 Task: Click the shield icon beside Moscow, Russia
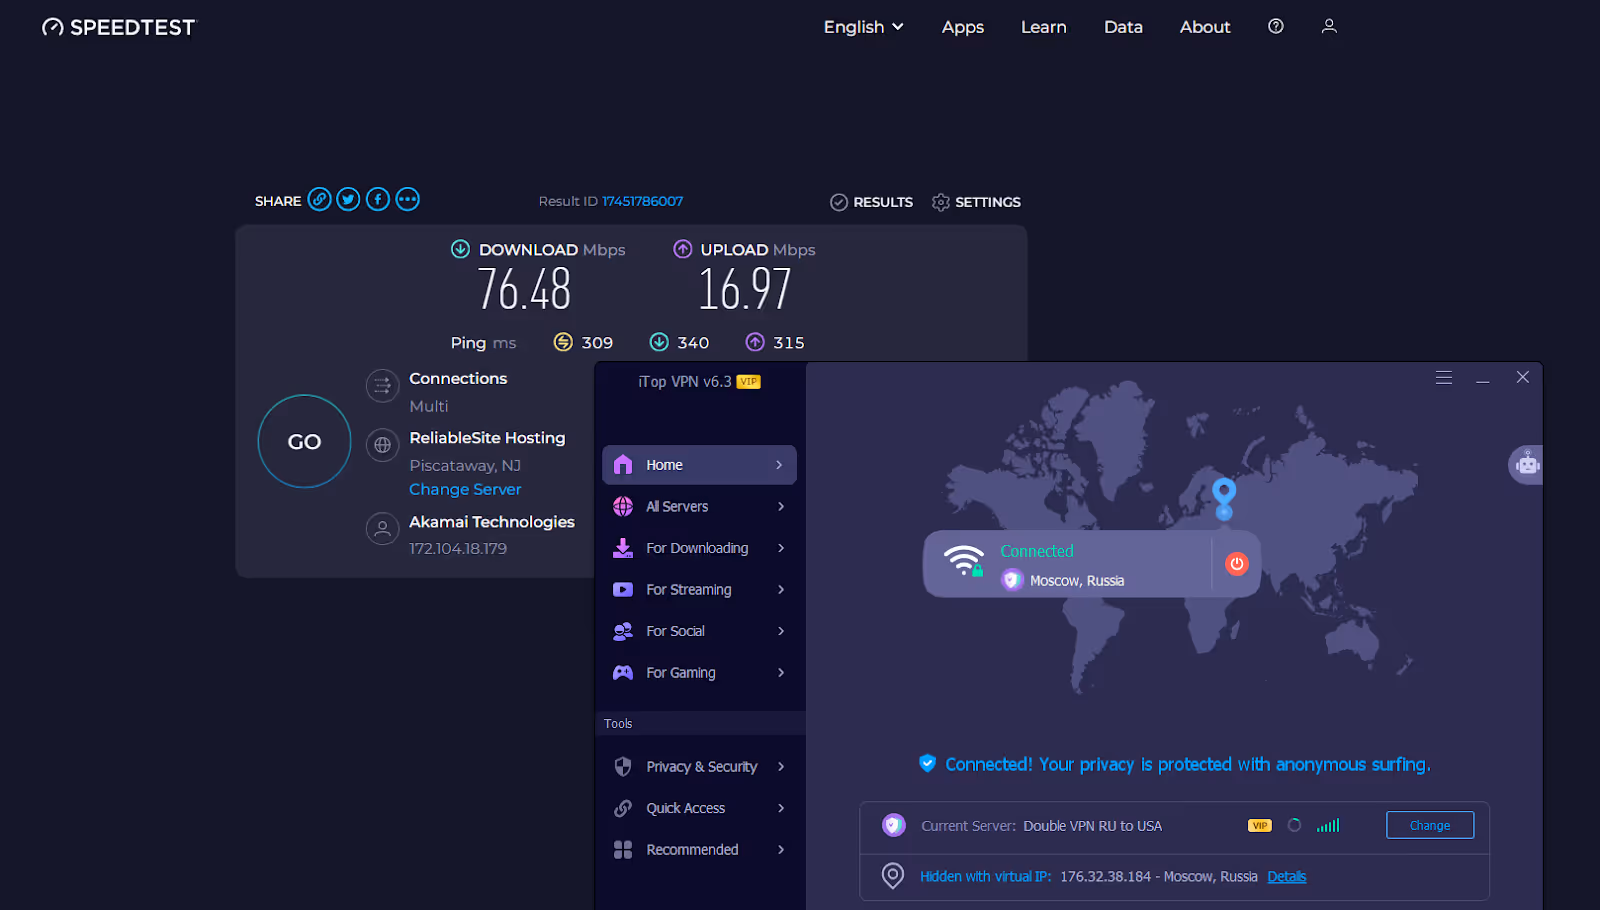[x=1012, y=580]
